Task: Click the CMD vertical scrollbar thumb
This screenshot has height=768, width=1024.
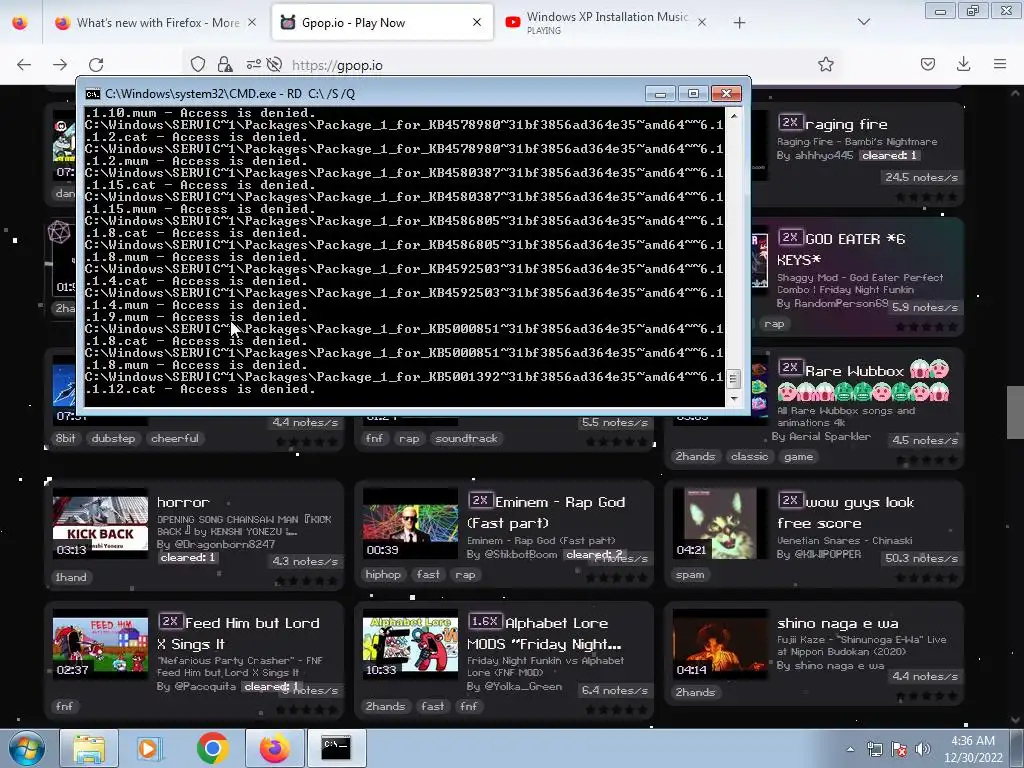Action: point(733,378)
